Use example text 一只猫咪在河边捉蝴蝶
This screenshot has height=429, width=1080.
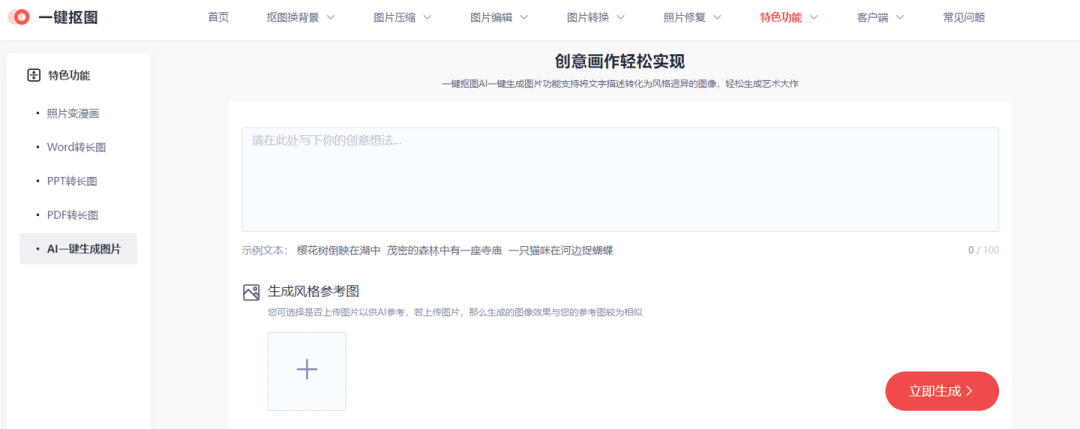(561, 251)
